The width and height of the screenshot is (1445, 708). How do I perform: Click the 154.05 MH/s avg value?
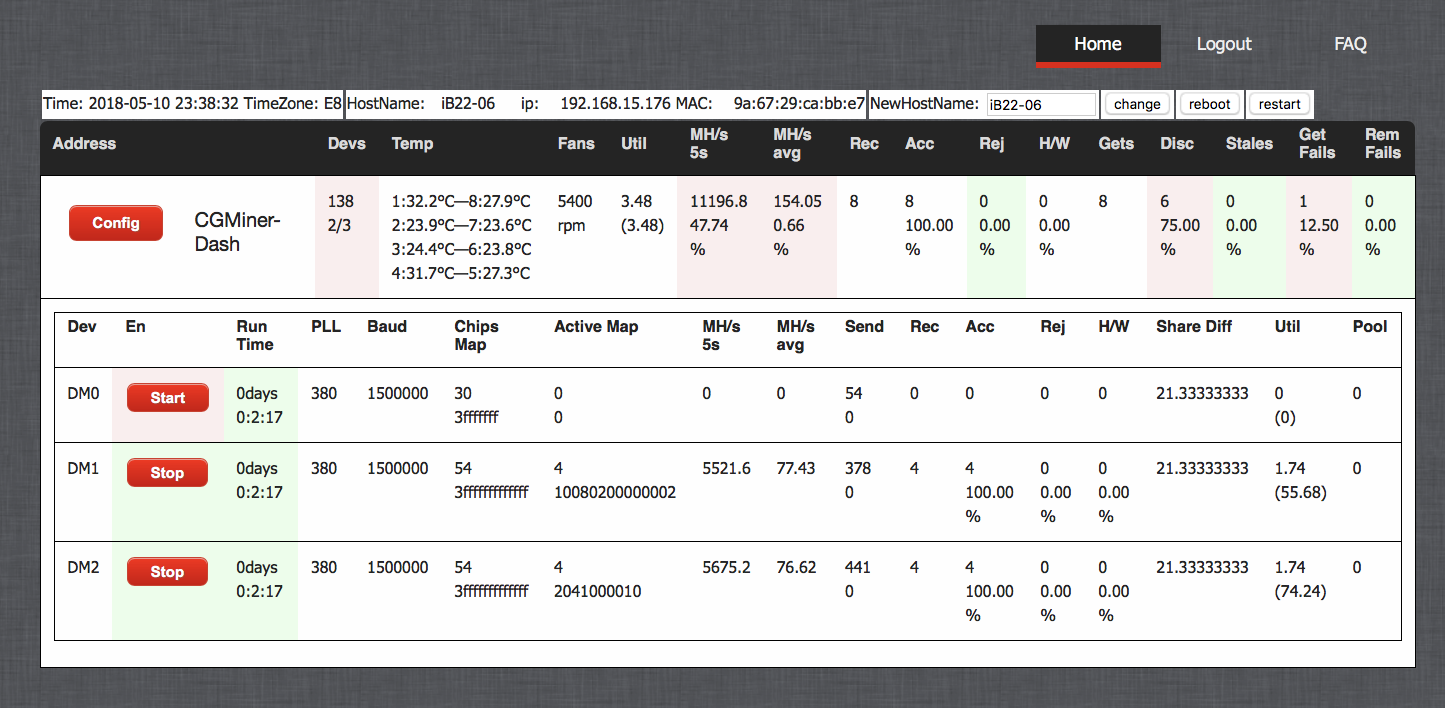pyautogui.click(x=797, y=201)
